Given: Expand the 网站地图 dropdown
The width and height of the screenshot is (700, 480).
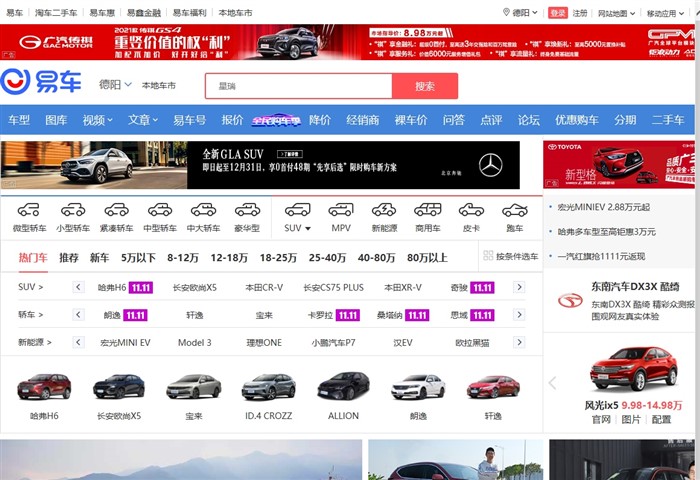Looking at the screenshot, I should 617,13.
